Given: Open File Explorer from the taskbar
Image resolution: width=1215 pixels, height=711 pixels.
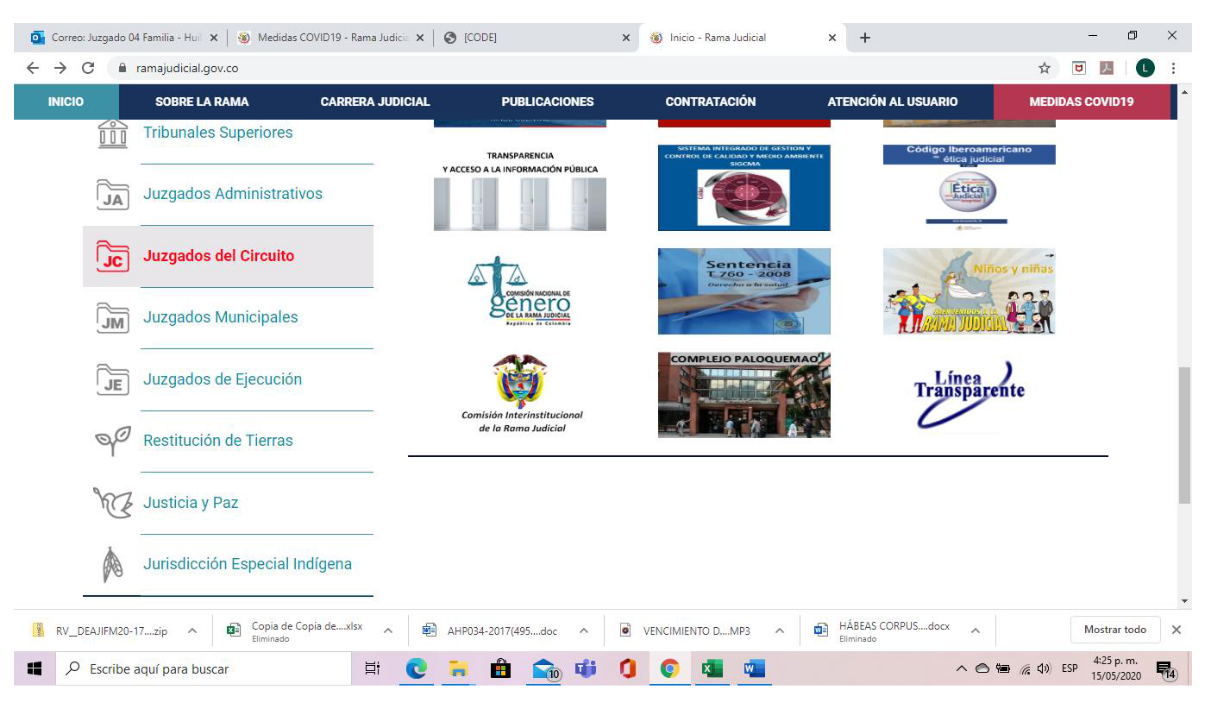Looking at the screenshot, I should (x=458, y=669).
